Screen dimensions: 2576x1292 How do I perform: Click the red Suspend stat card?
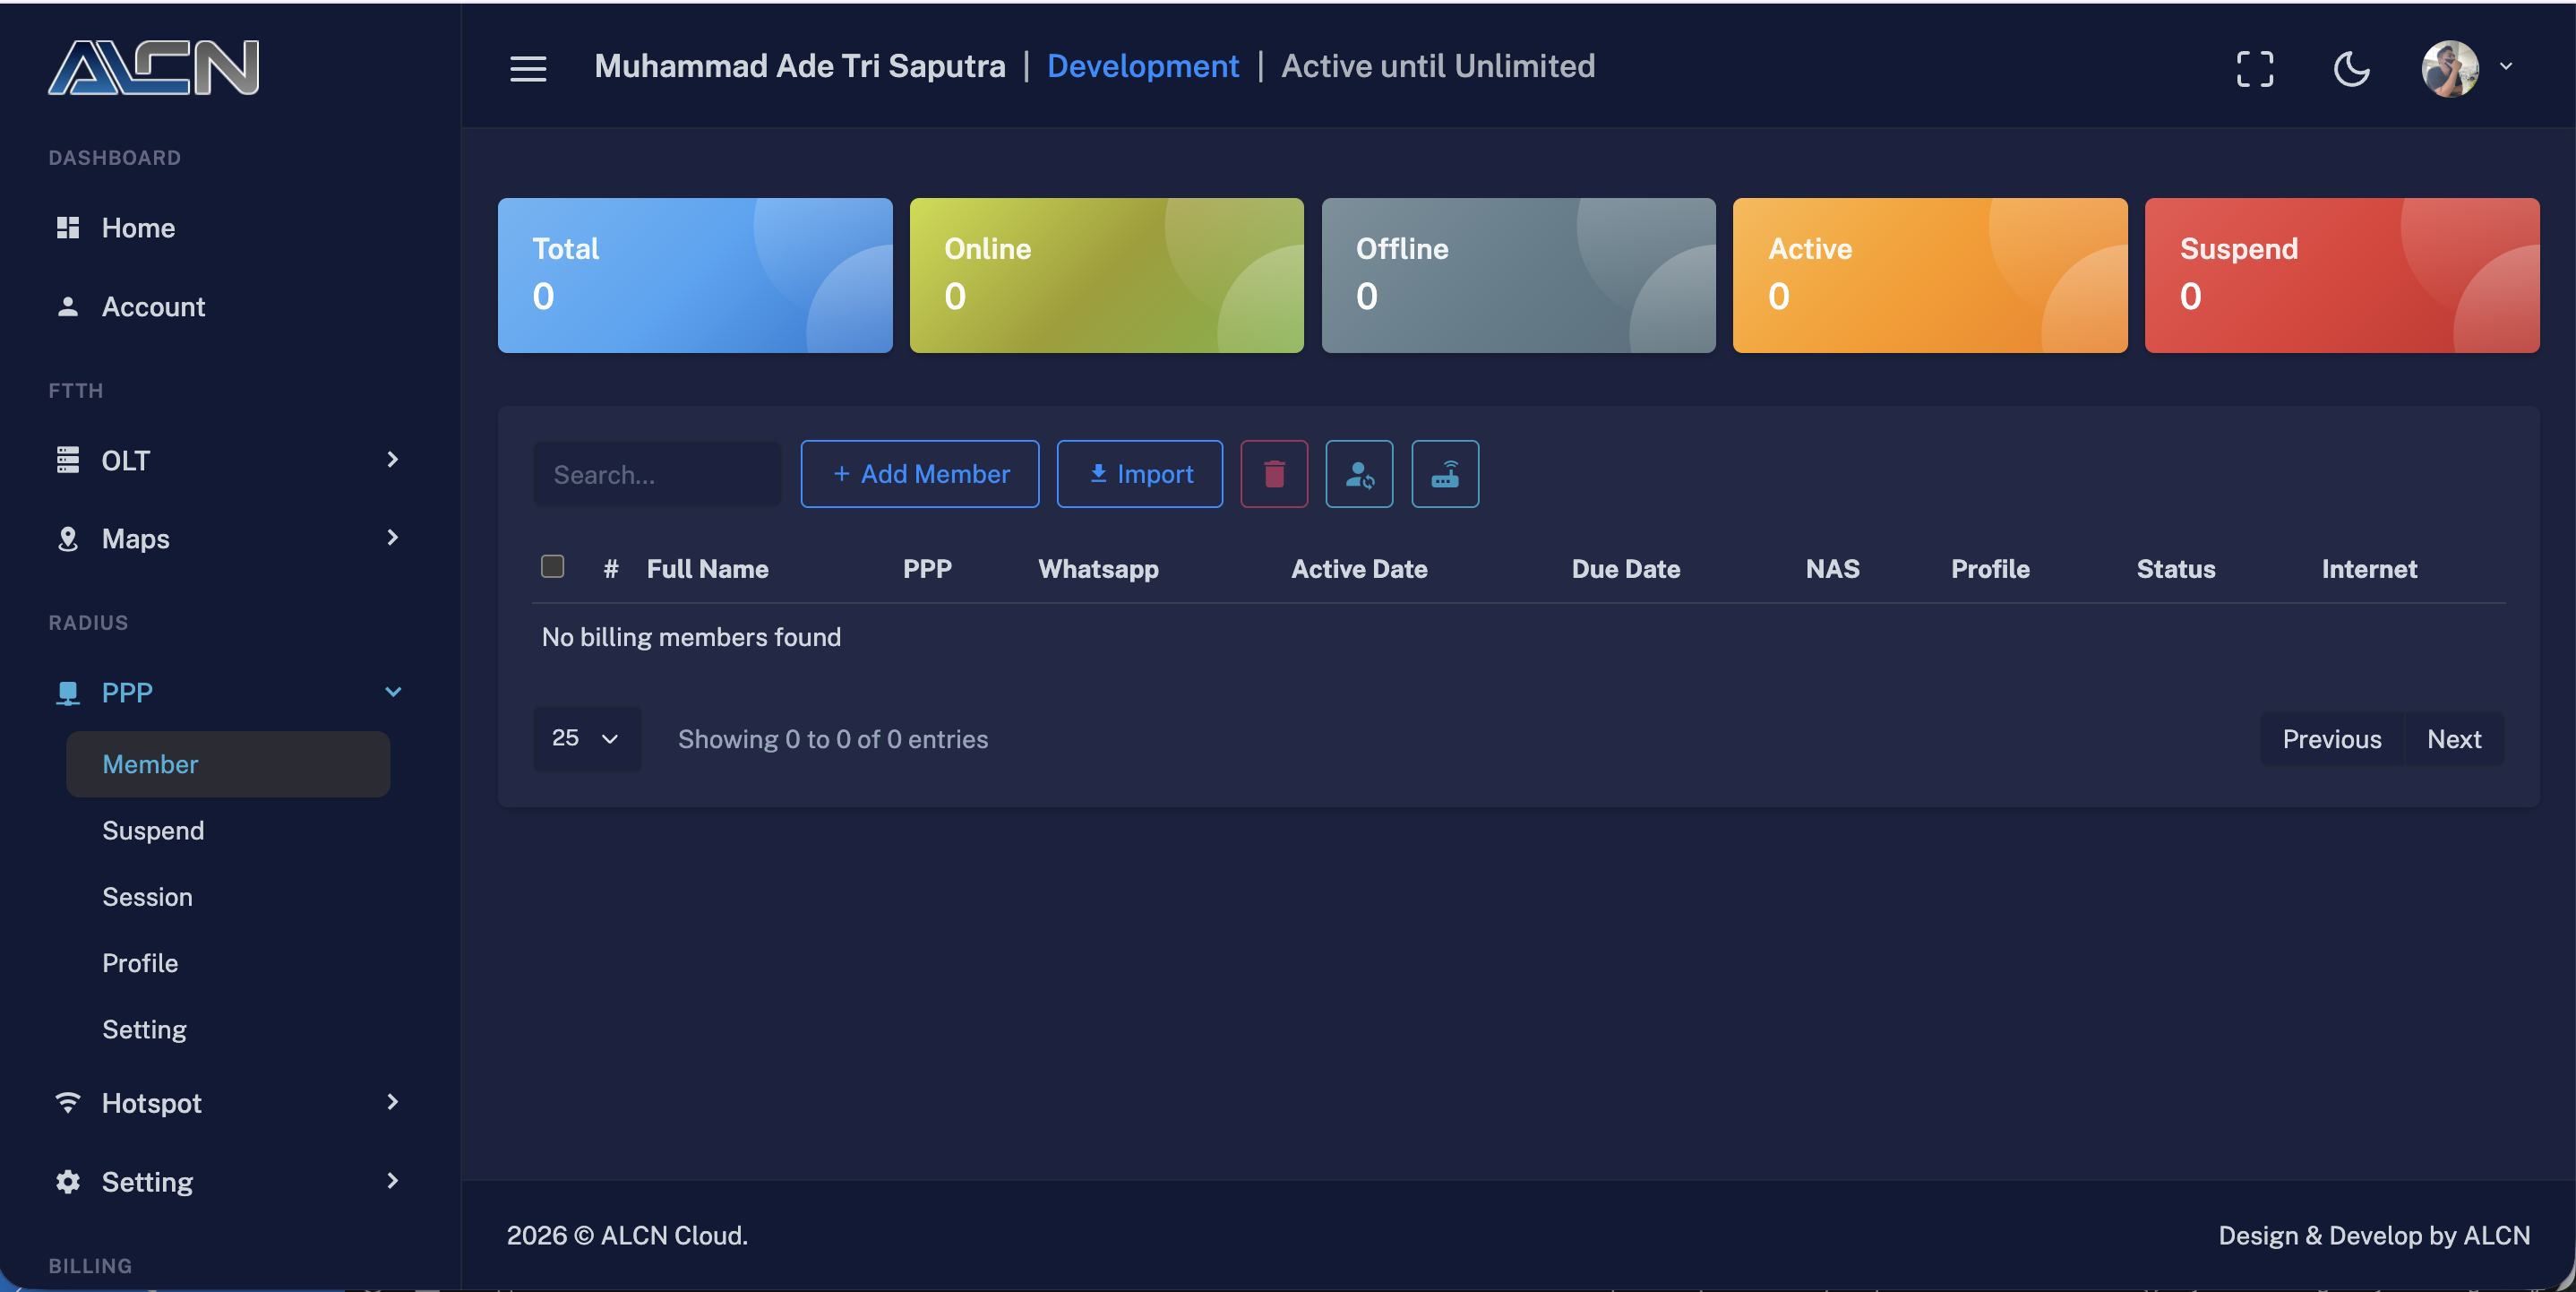click(x=2342, y=275)
